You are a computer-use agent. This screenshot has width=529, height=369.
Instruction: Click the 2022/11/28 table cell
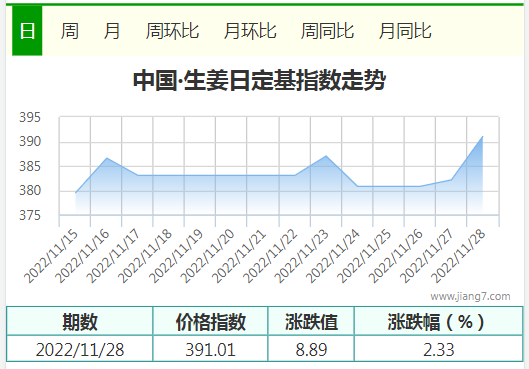point(80,349)
